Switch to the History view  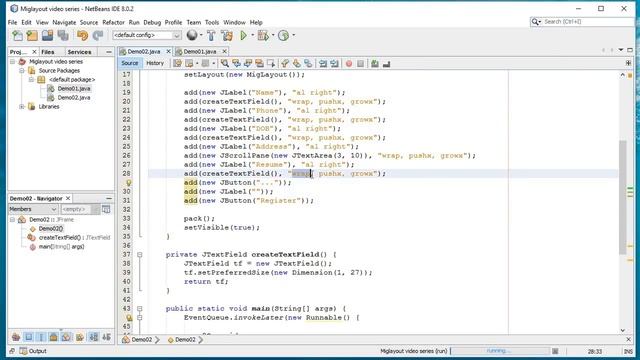155,63
